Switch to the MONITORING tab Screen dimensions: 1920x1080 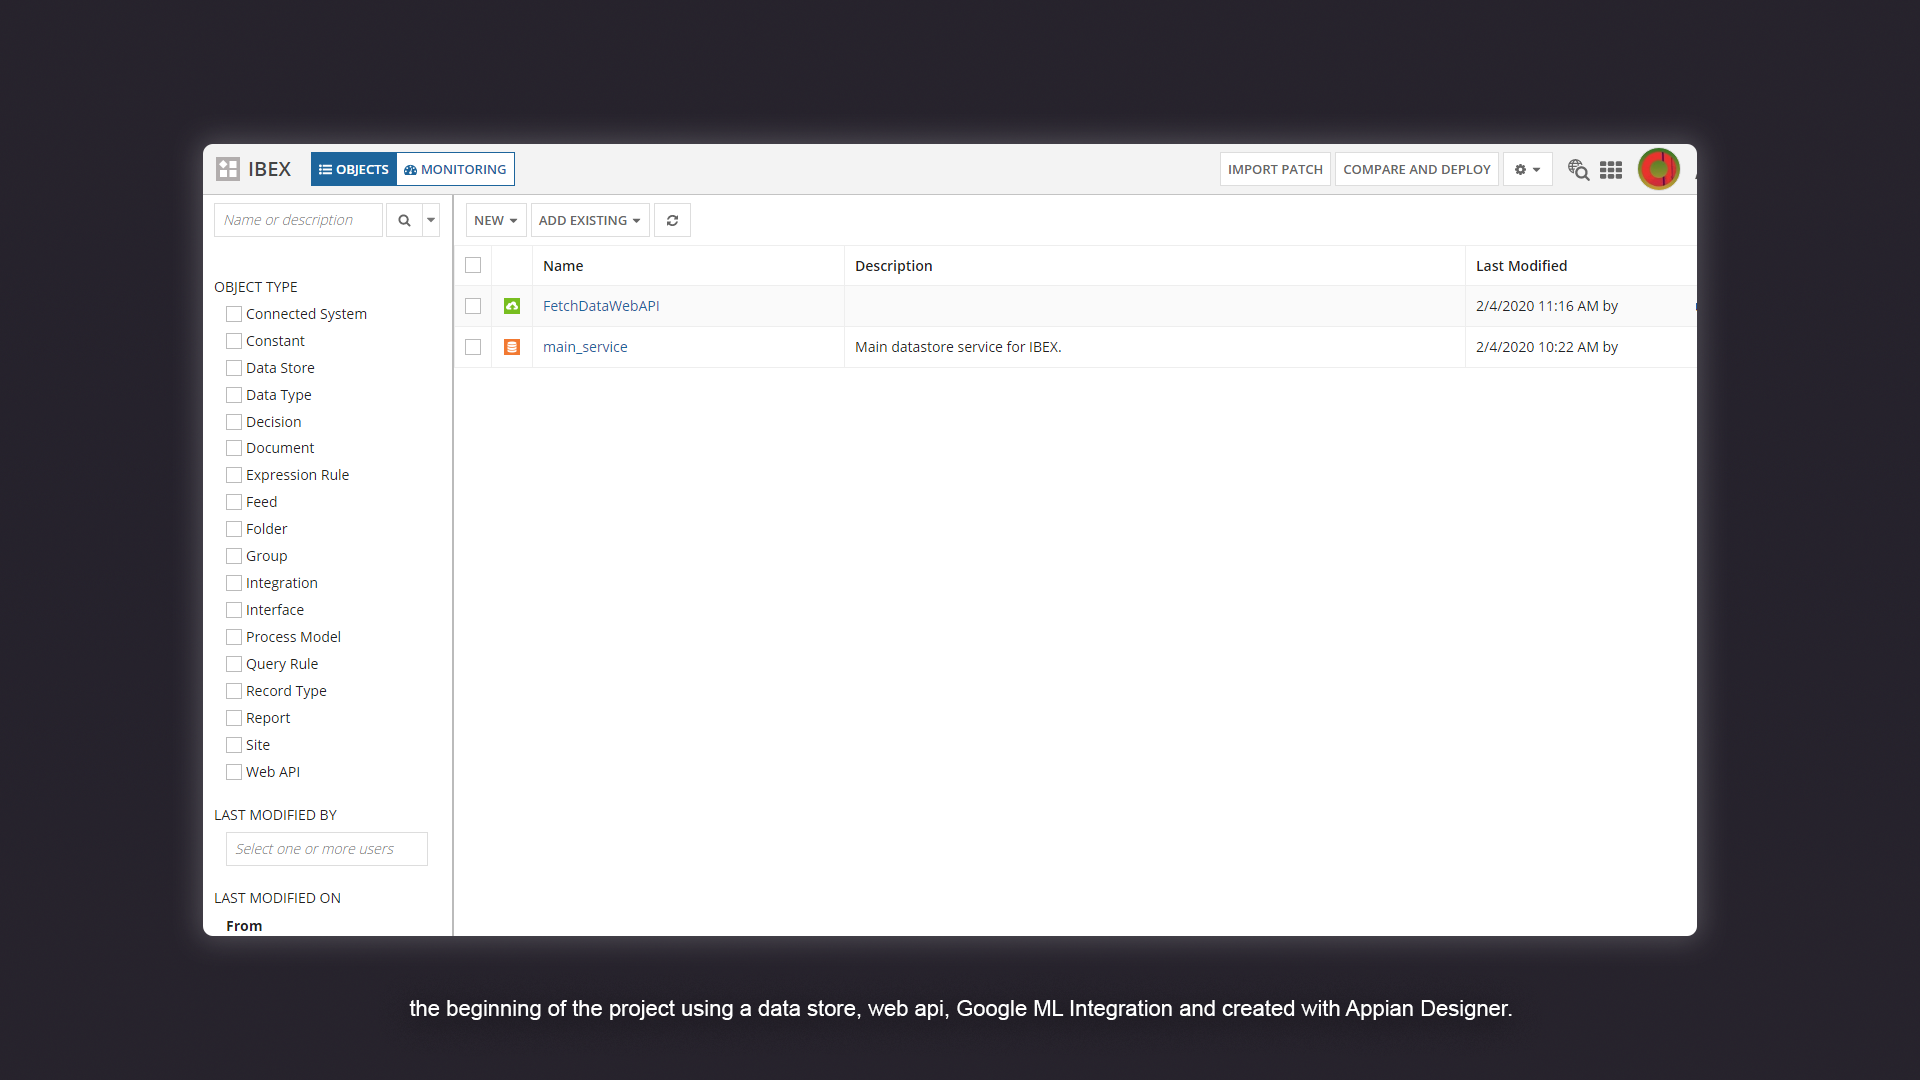[455, 169]
